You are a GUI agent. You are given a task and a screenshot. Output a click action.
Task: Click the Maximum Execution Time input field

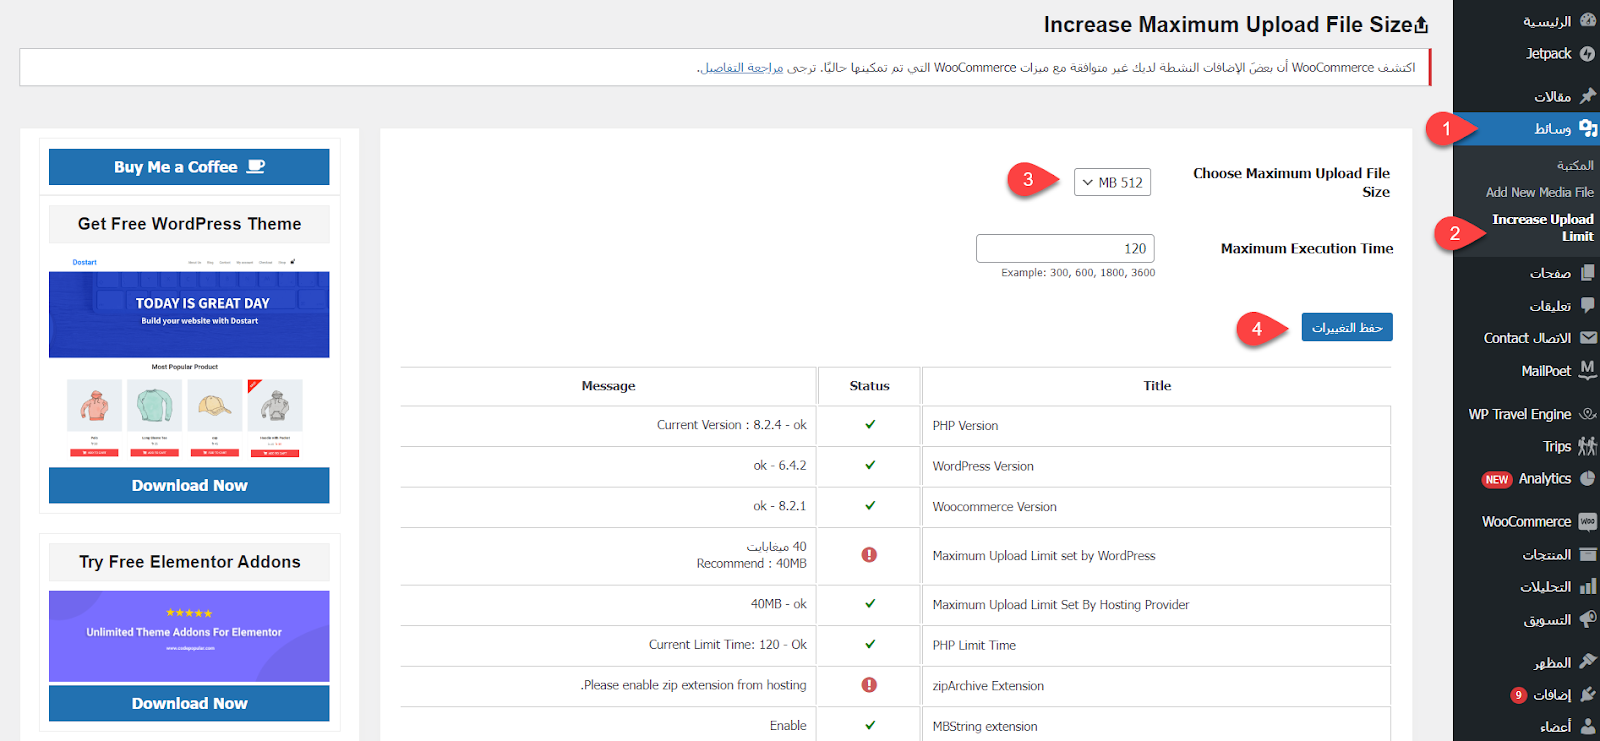tap(1065, 248)
